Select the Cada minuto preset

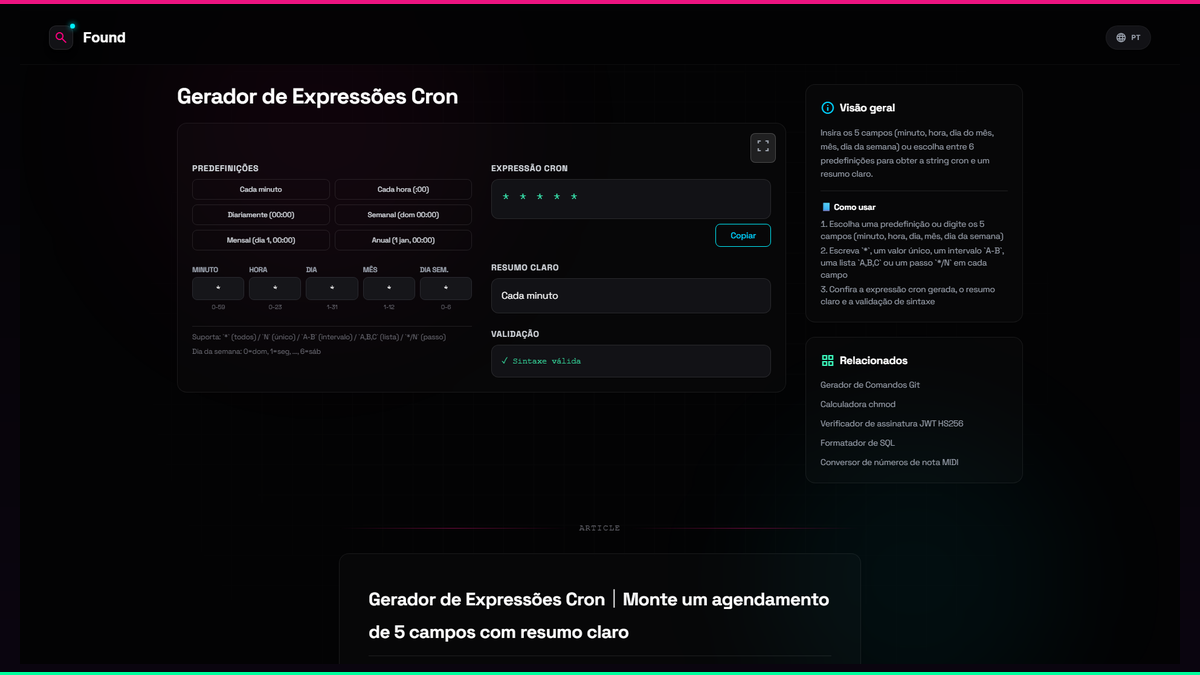tap(261, 189)
